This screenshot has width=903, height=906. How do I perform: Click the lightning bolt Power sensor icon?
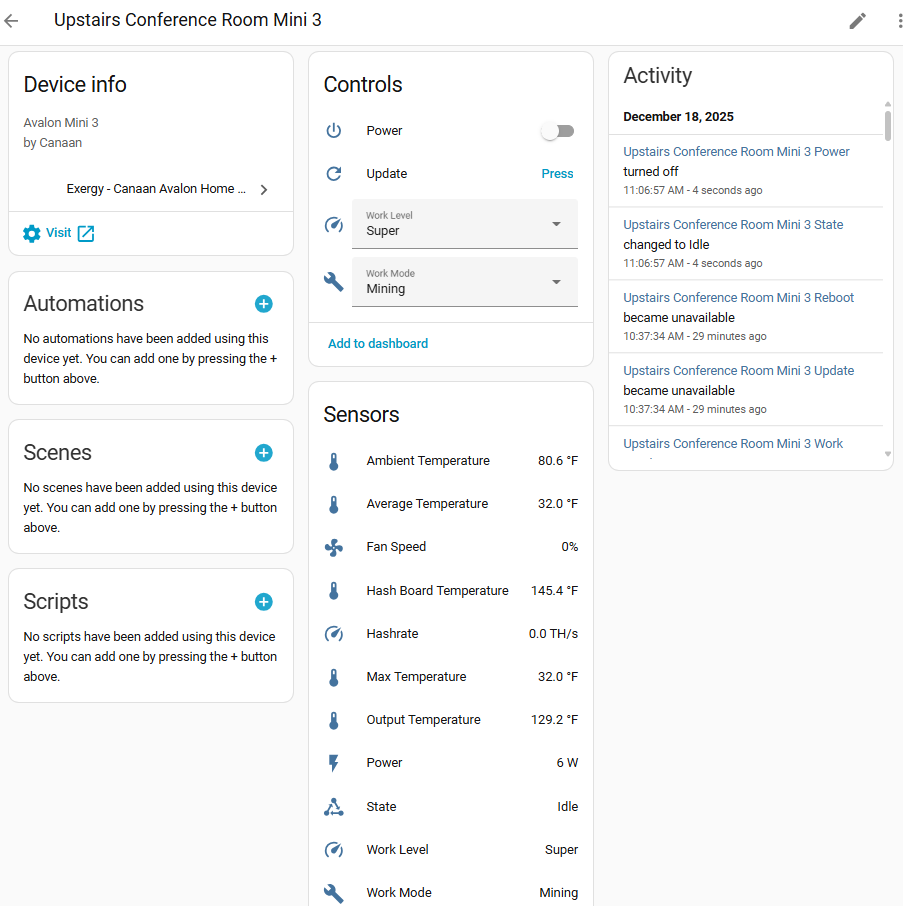333,763
